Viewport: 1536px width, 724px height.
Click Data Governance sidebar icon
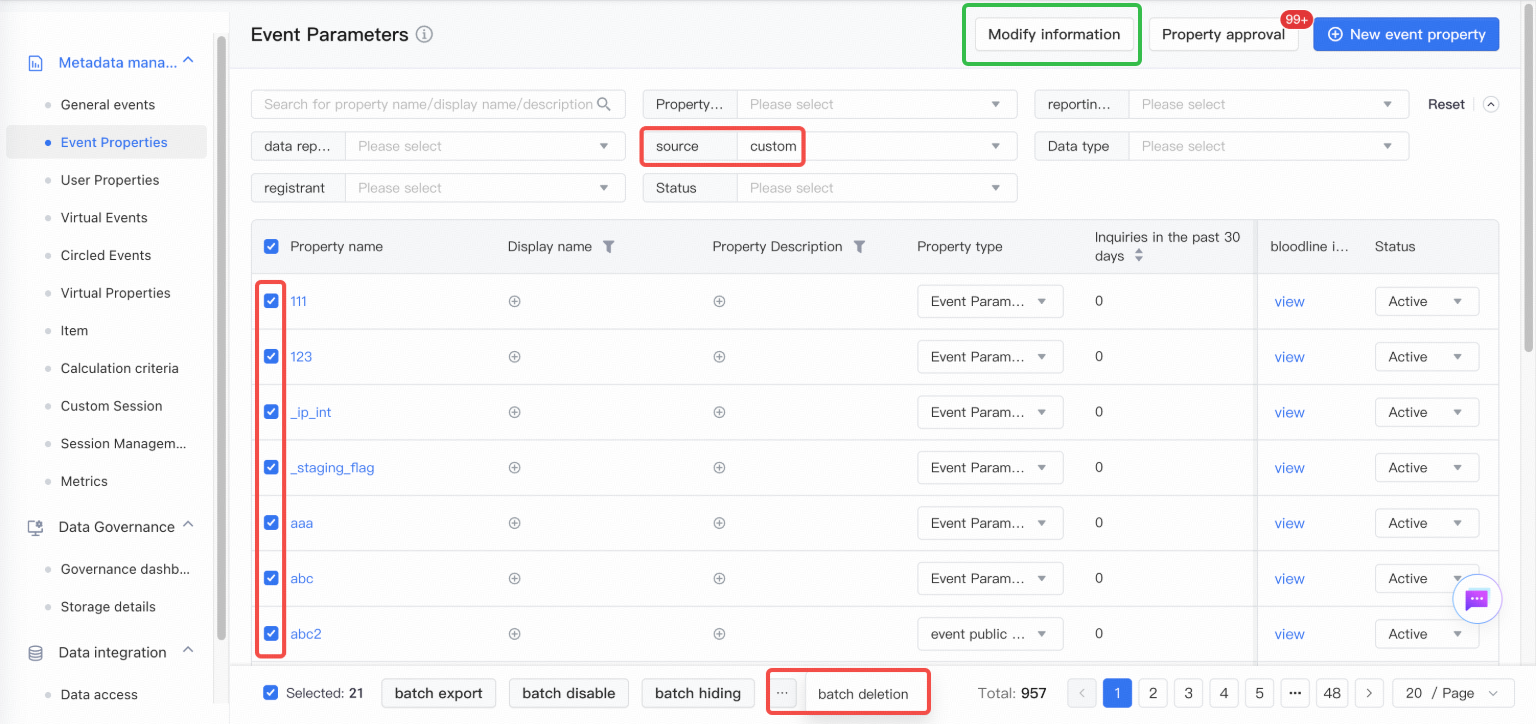pyautogui.click(x=36, y=527)
